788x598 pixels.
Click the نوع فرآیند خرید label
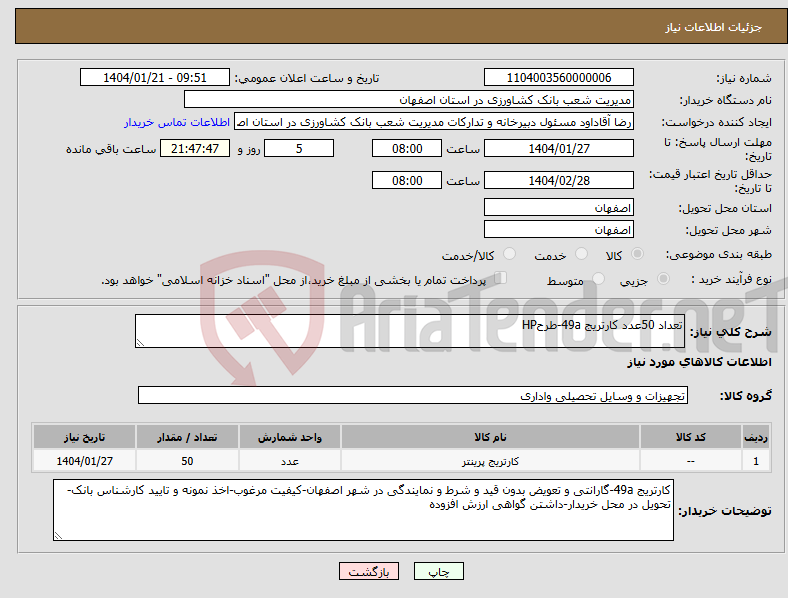click(731, 279)
